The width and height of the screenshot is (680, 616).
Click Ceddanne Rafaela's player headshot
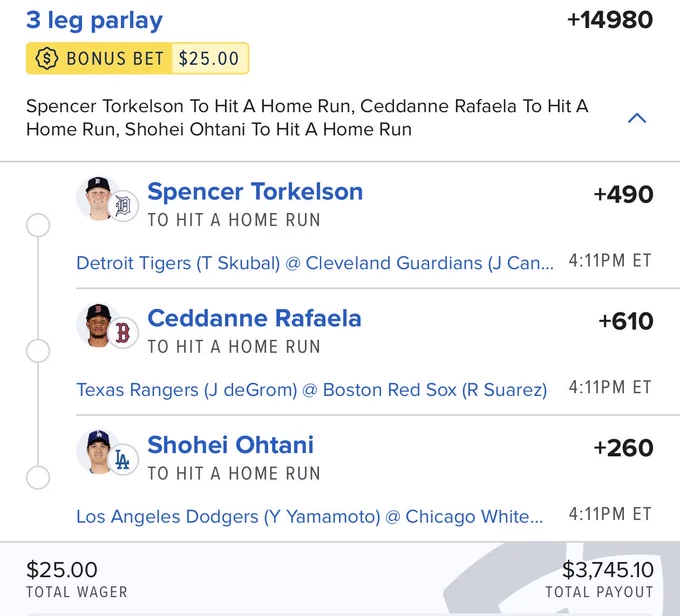tap(98, 325)
